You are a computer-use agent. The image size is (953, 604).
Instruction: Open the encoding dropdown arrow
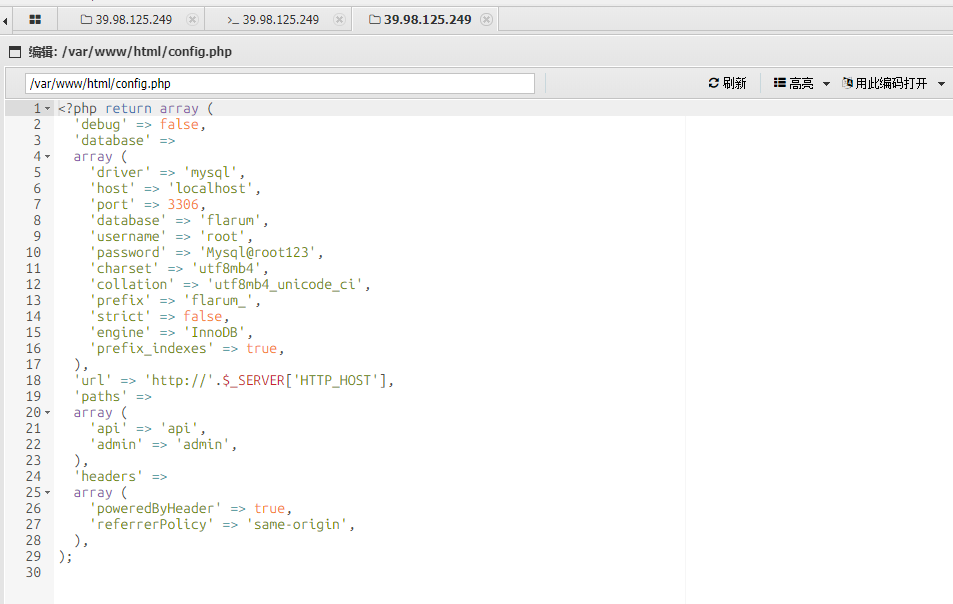[x=941, y=84]
